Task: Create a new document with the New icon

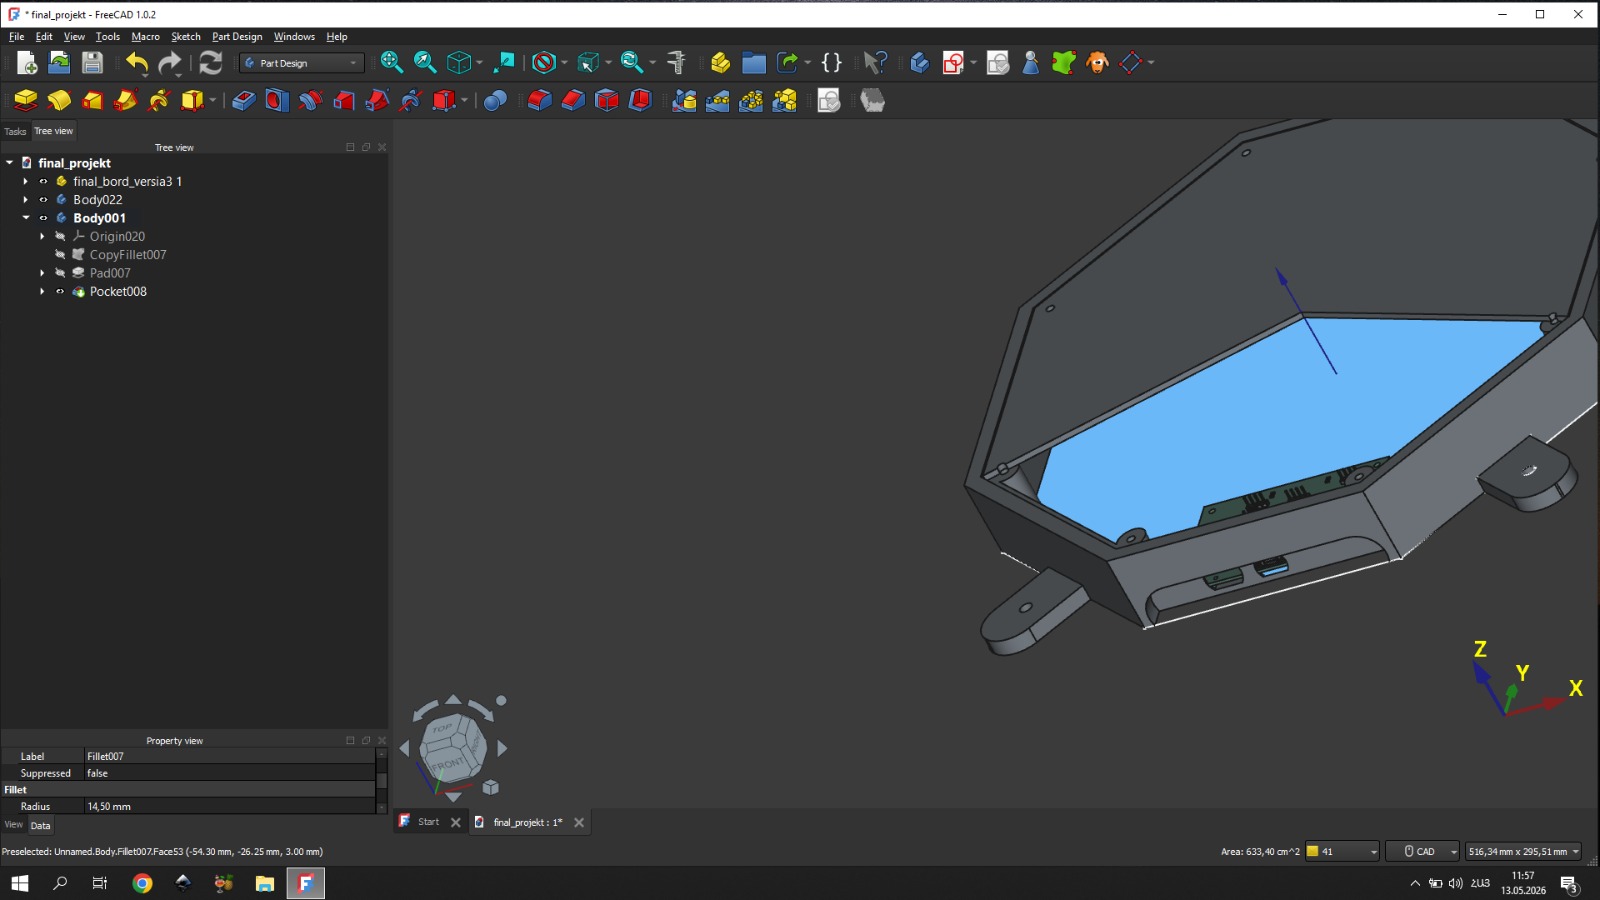Action: point(27,63)
